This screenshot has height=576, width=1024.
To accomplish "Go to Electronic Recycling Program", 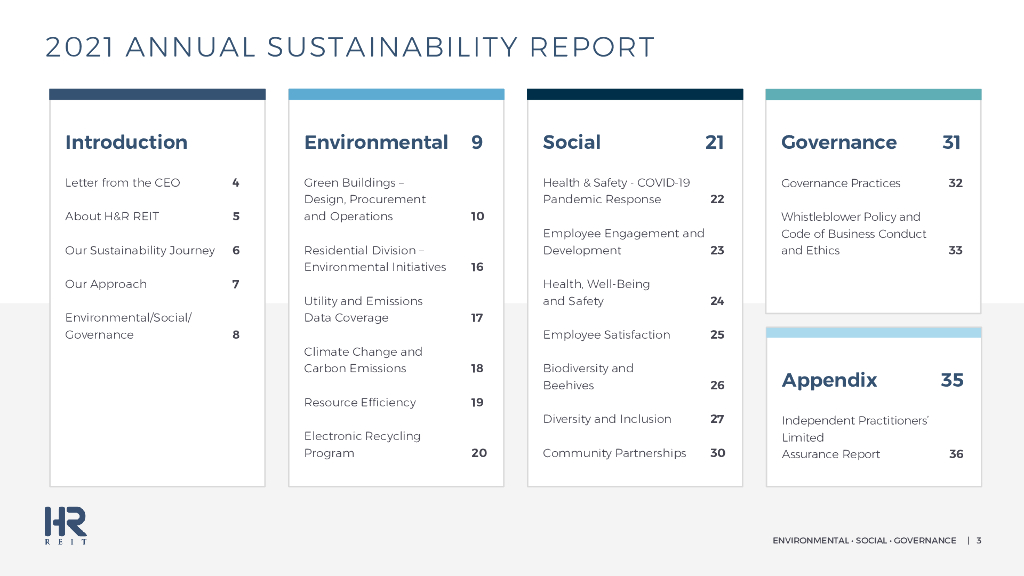I will click(x=362, y=444).
